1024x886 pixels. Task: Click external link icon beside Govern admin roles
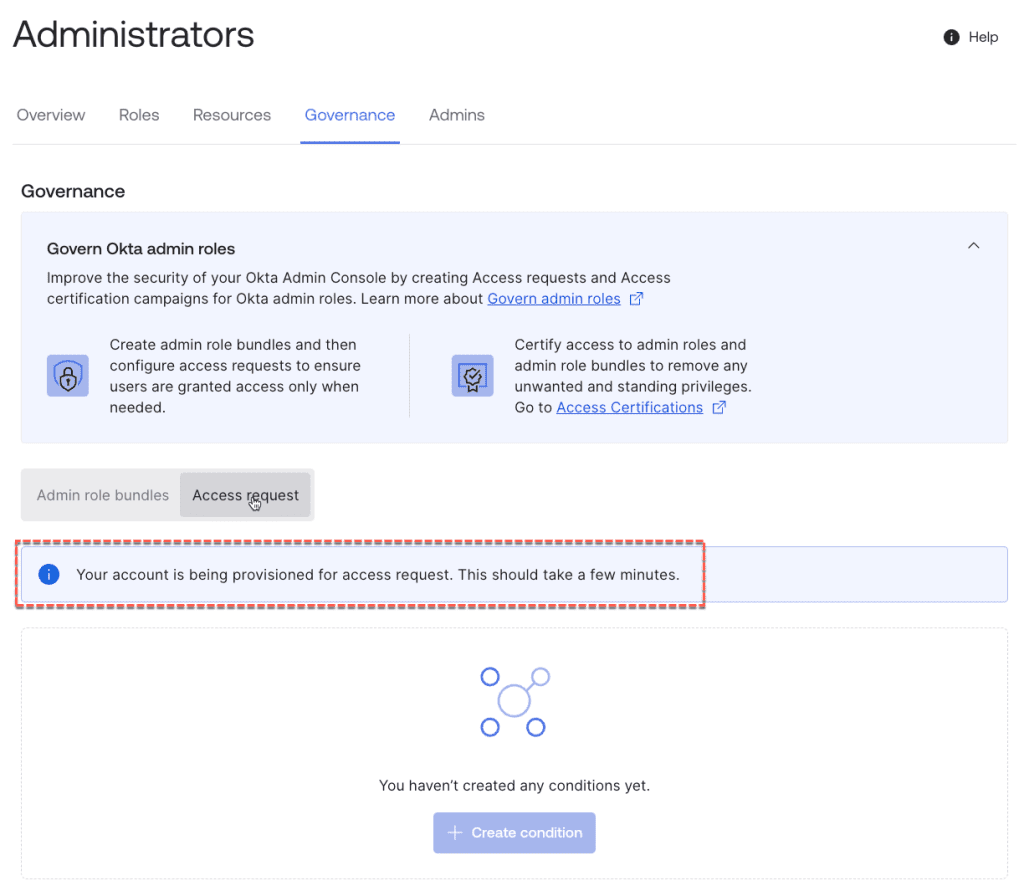636,299
